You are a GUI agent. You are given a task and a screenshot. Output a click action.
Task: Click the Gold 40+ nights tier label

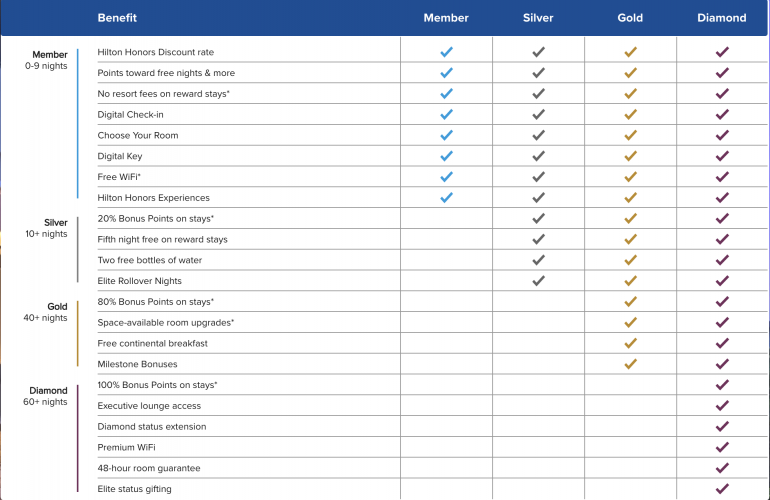pos(48,312)
